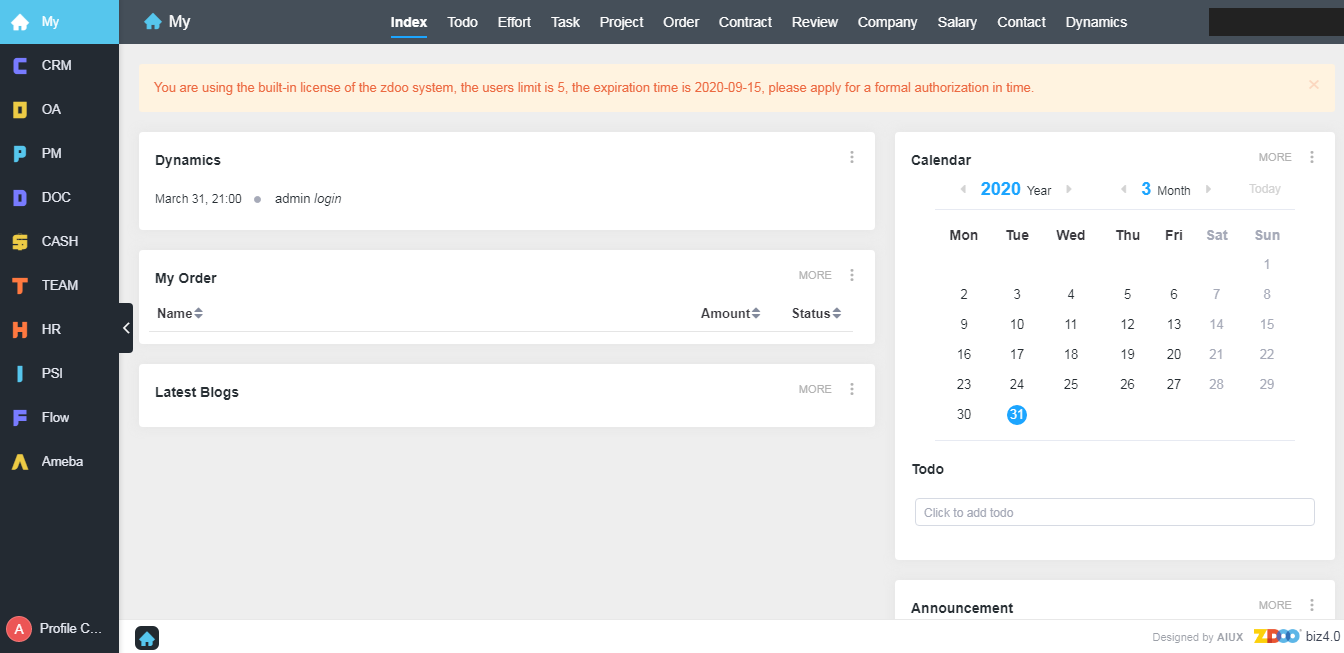Image resolution: width=1344 pixels, height=653 pixels.
Task: Open the CRM module icon in sidebar
Action: point(20,66)
